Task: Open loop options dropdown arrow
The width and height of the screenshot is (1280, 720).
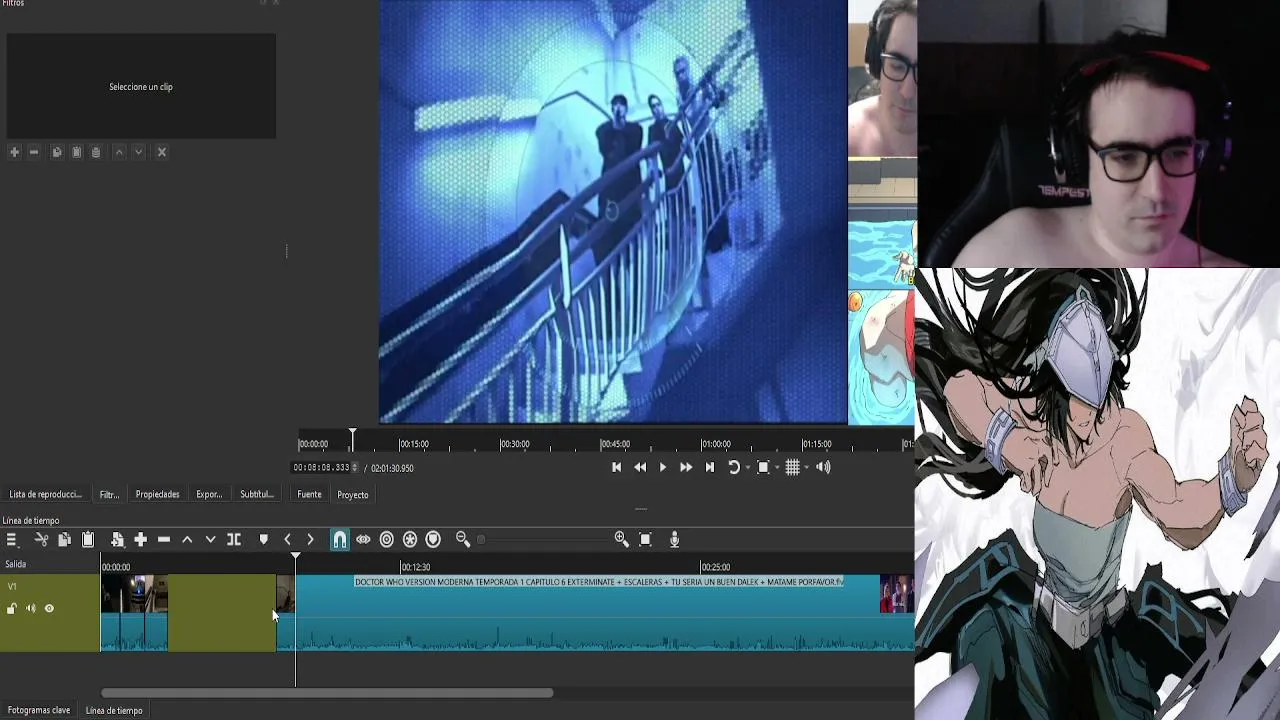Action: click(747, 467)
